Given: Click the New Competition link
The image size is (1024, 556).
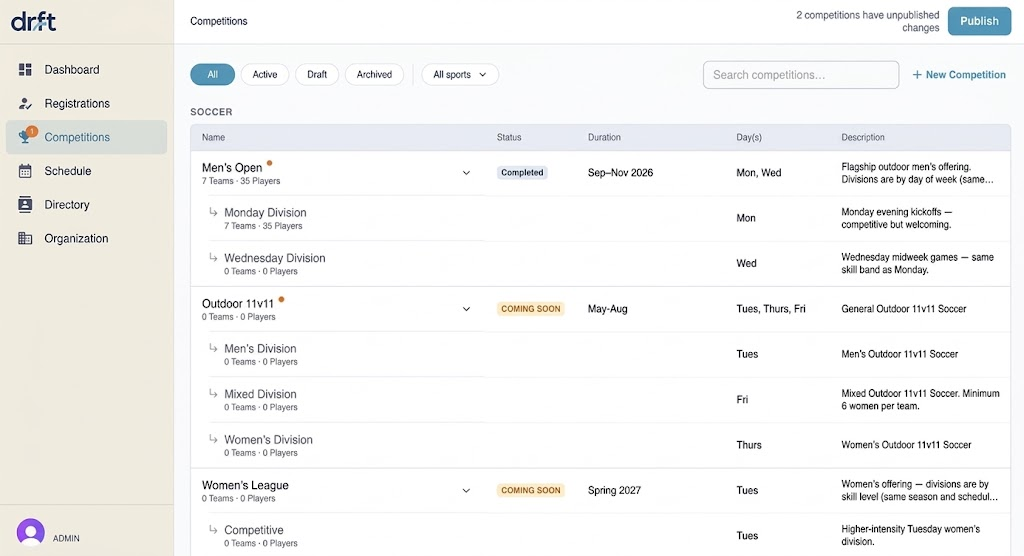Looking at the screenshot, I should tap(959, 74).
